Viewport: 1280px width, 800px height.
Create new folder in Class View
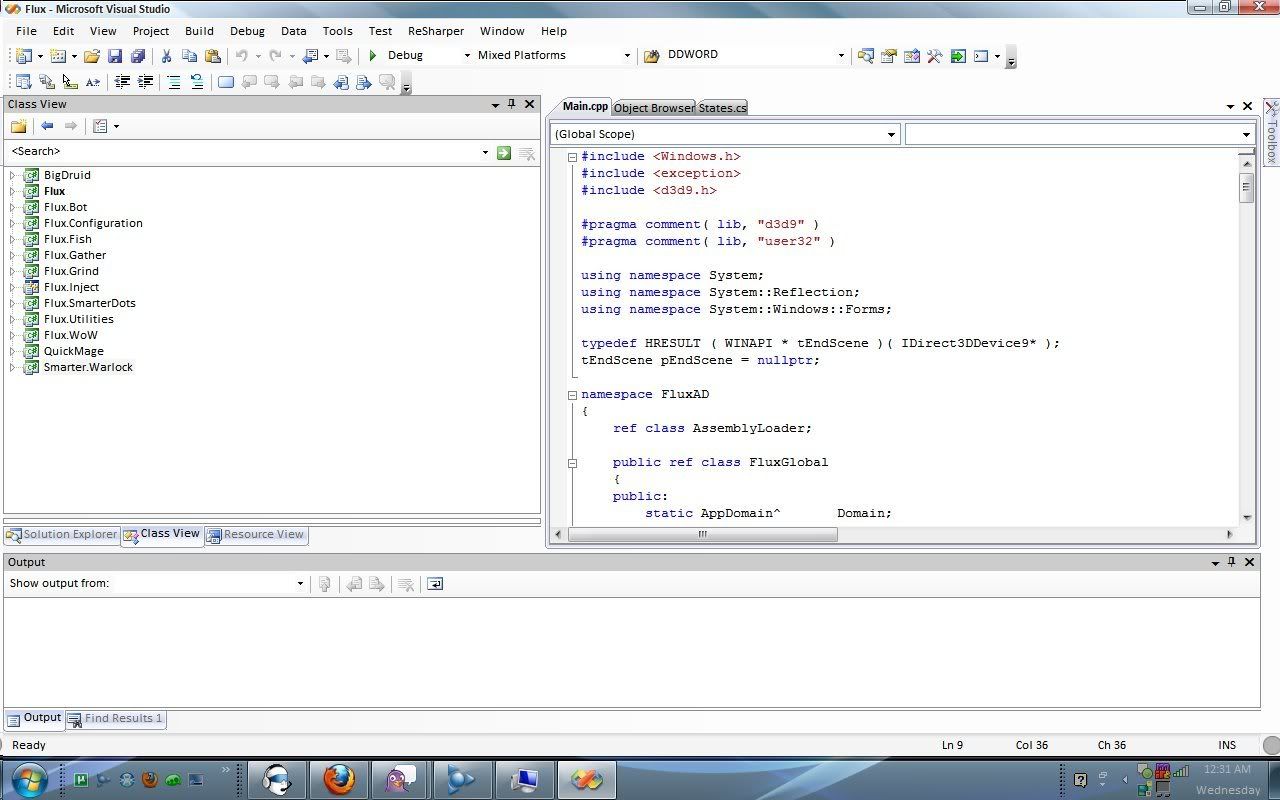pyautogui.click(x=18, y=126)
